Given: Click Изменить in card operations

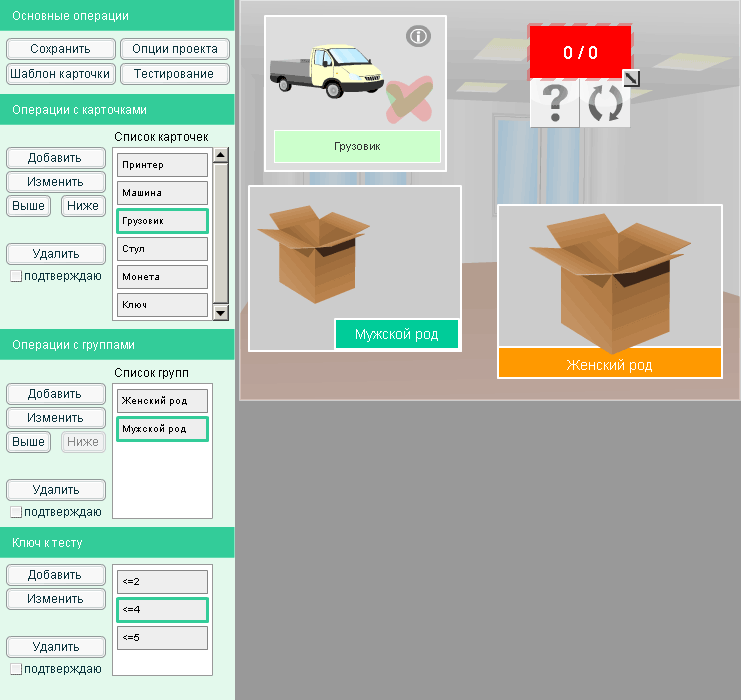Looking at the screenshot, I should pyautogui.click(x=56, y=182).
